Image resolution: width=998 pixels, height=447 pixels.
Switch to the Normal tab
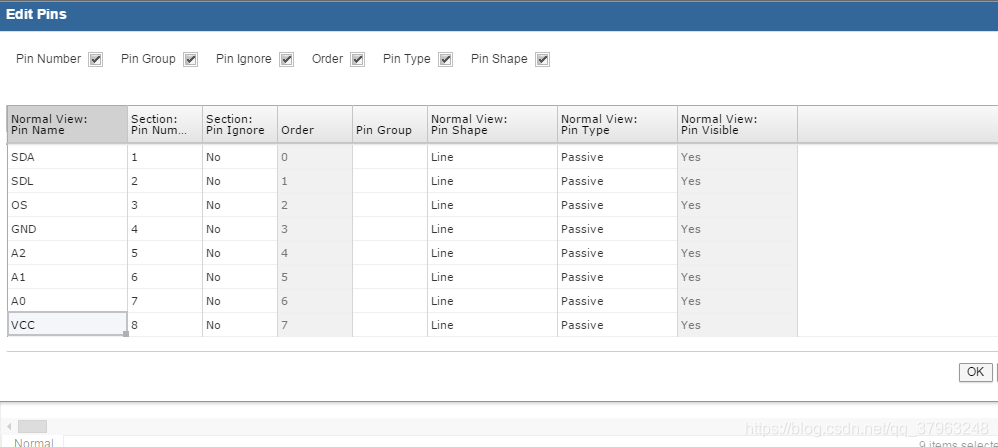[34, 442]
